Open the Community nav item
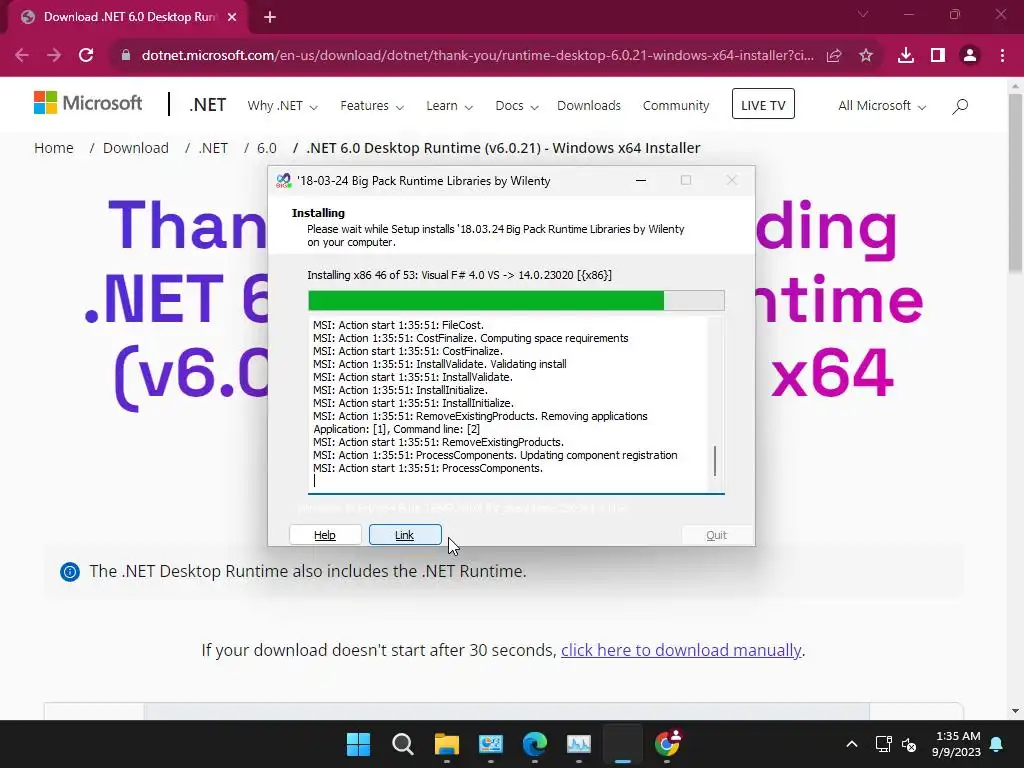The width and height of the screenshot is (1024, 768). pos(675,106)
